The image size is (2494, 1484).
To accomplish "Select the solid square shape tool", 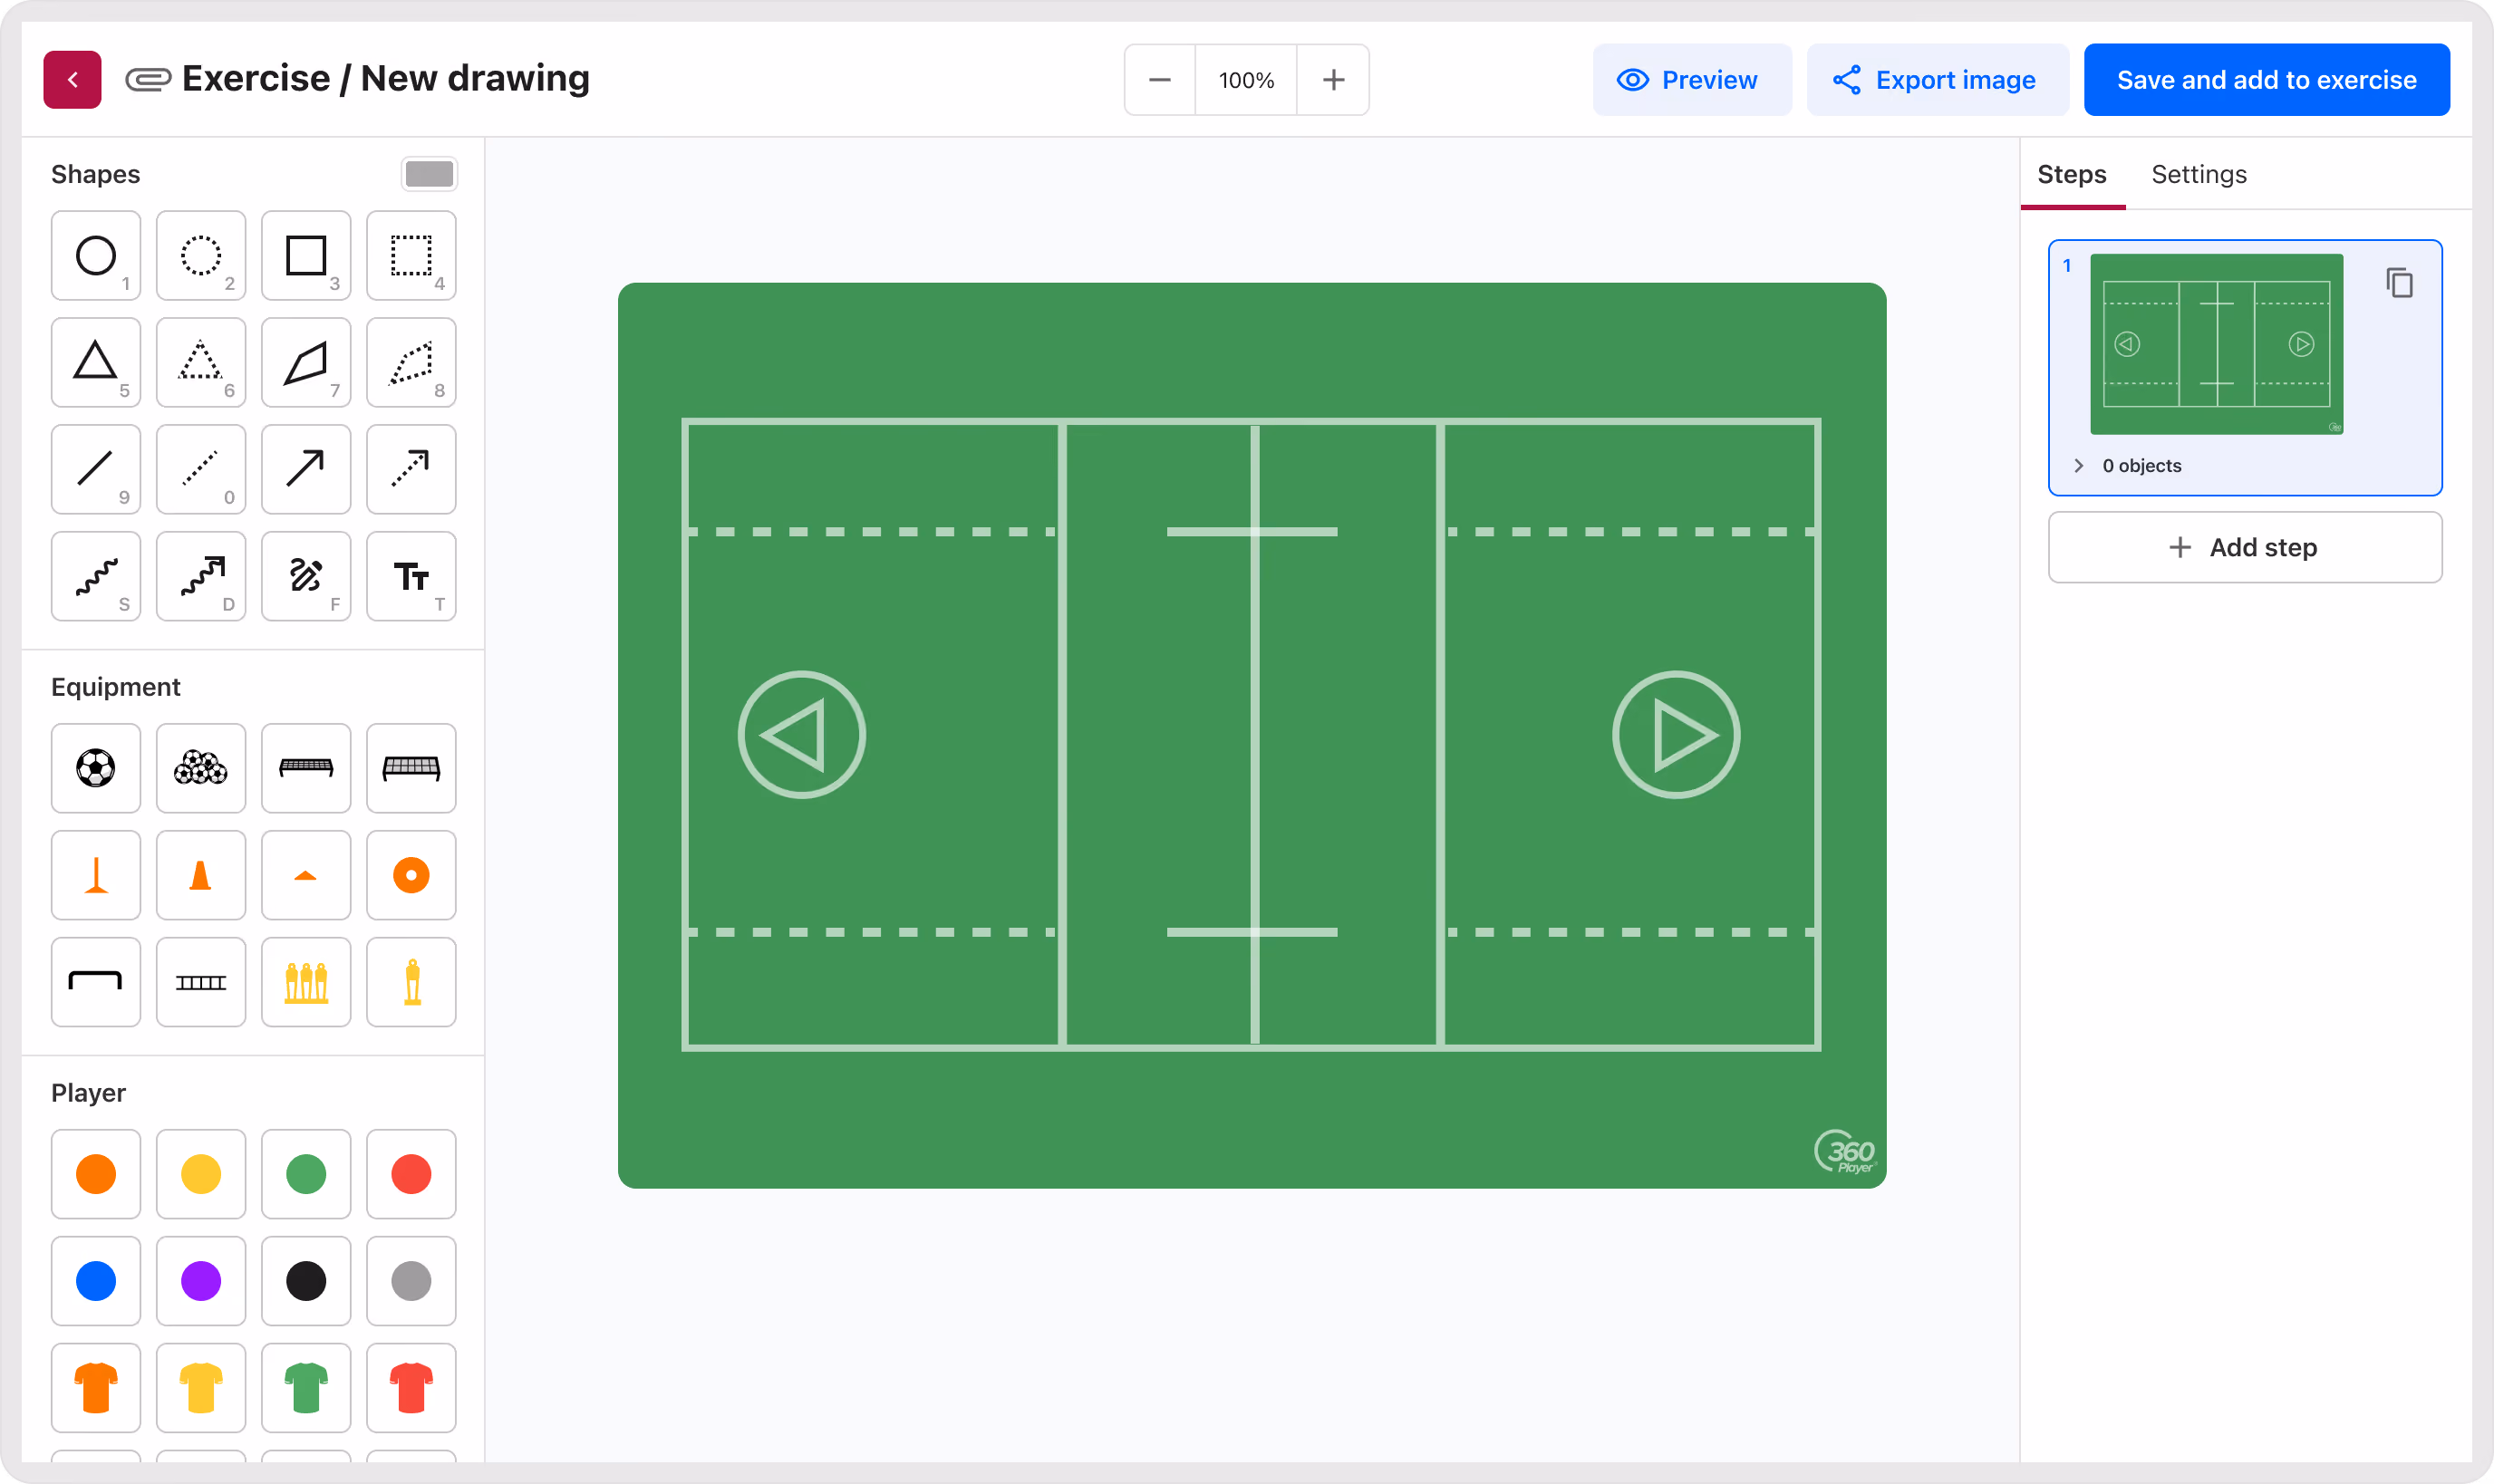I will [x=306, y=255].
